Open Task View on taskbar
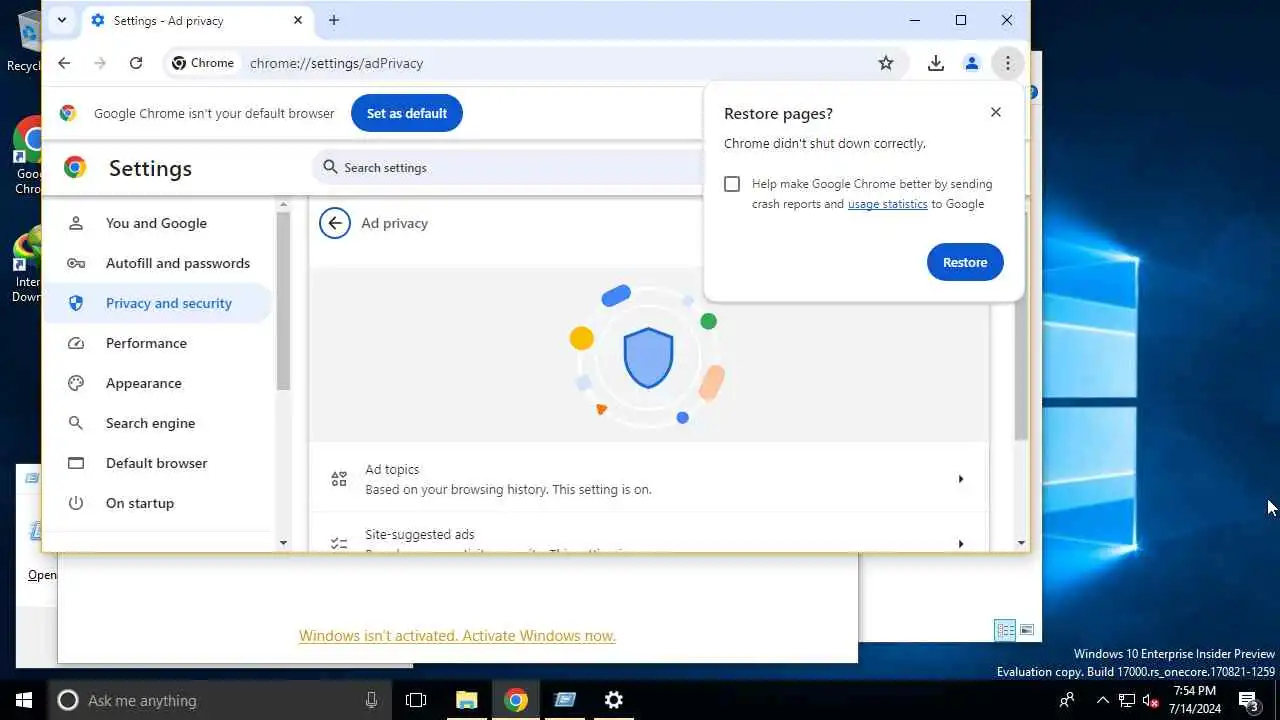This screenshot has height=720, width=1280. 416,700
